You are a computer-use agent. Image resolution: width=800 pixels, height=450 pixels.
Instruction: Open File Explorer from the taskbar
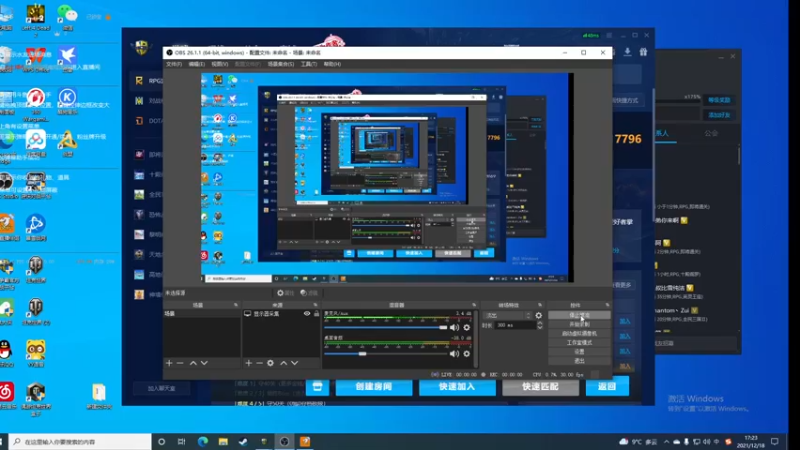223,442
